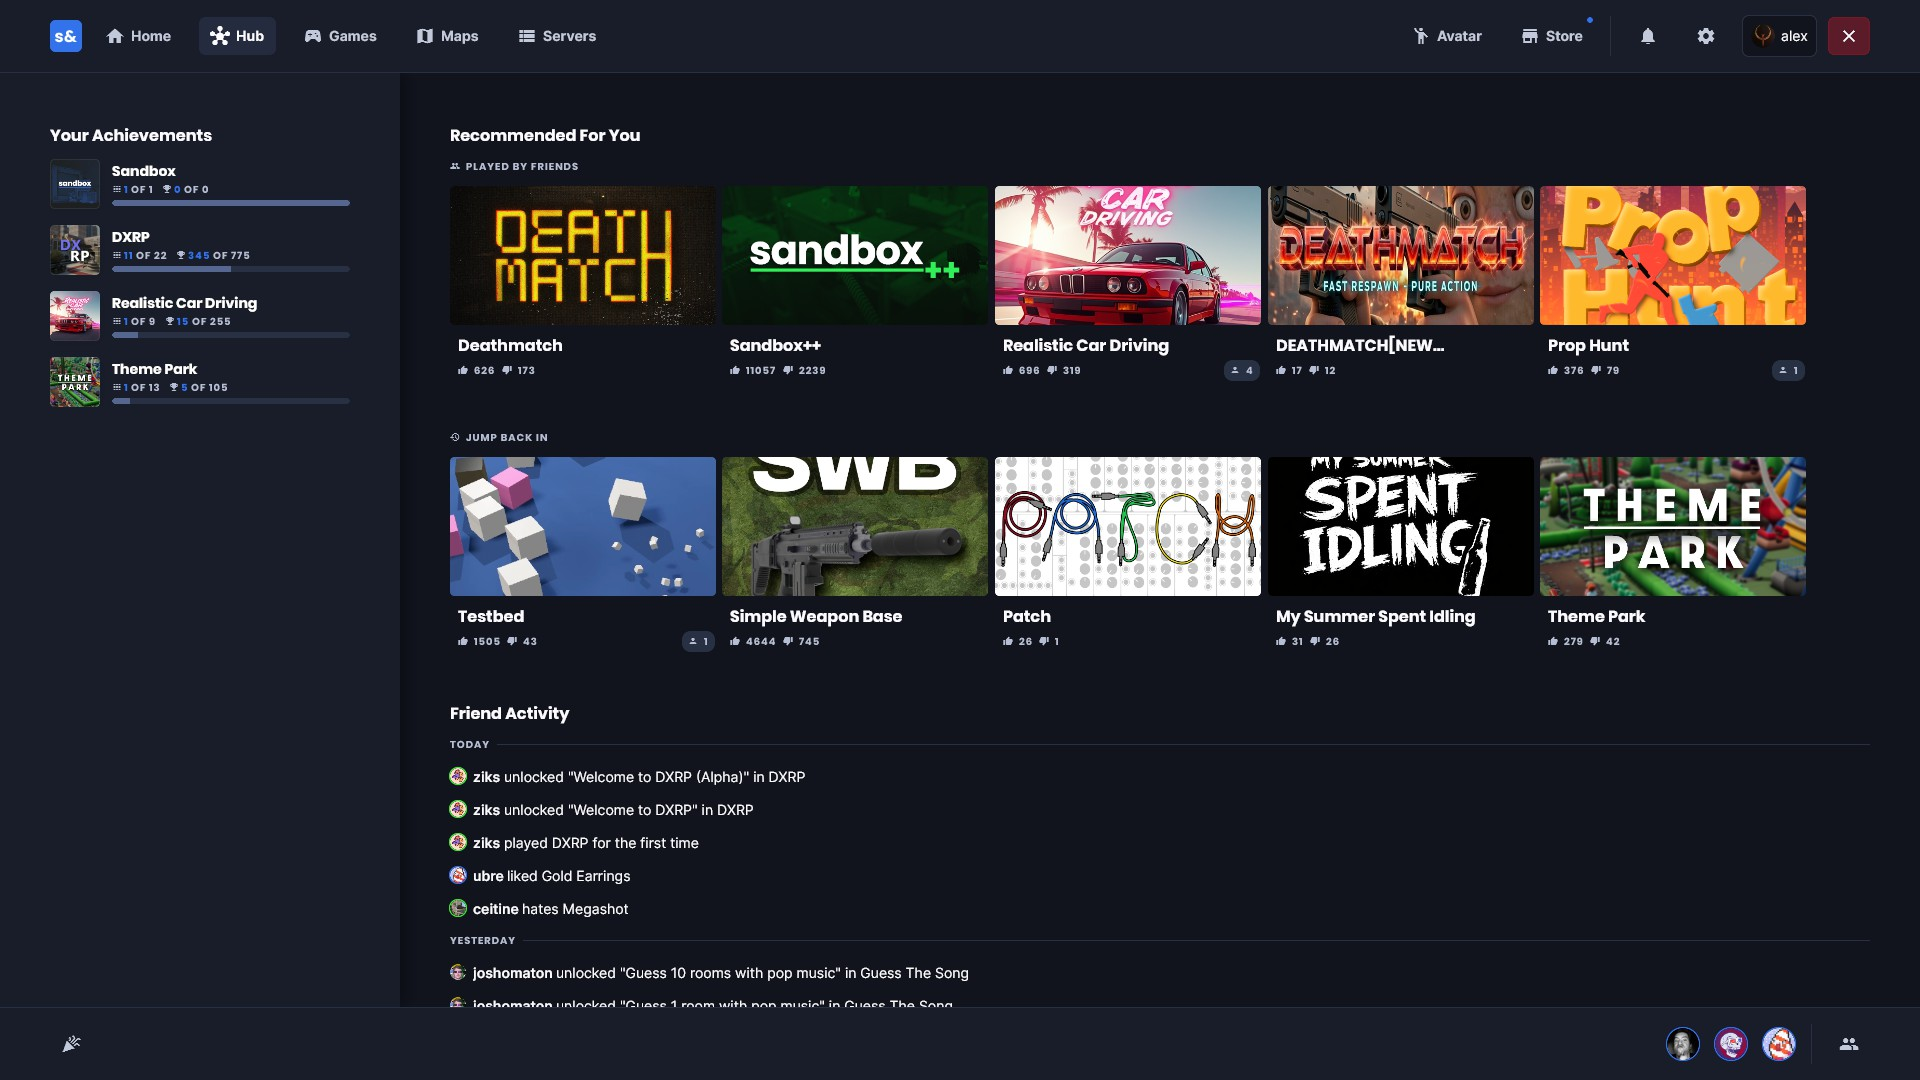Open the Store page
The width and height of the screenshot is (1920, 1080).
[x=1552, y=36]
